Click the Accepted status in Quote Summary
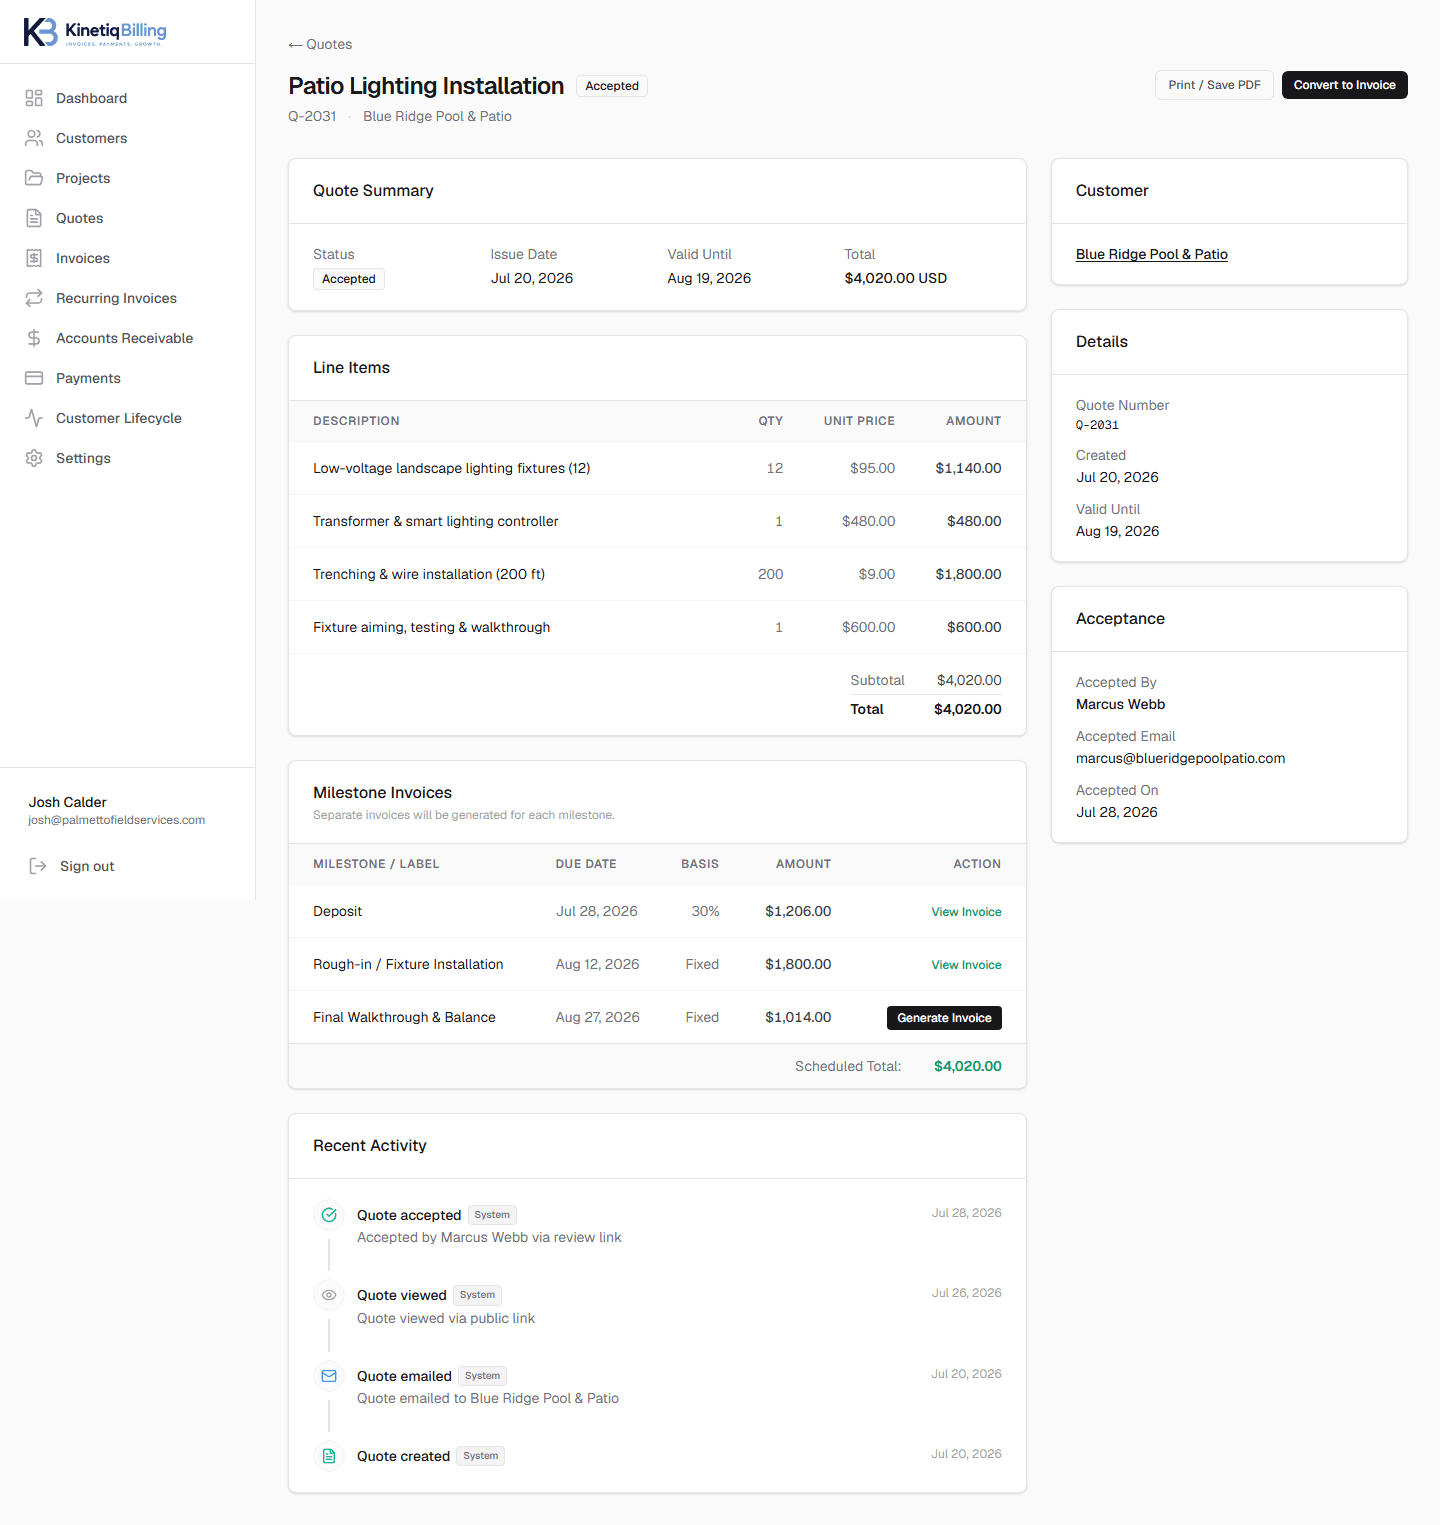 click(x=349, y=279)
